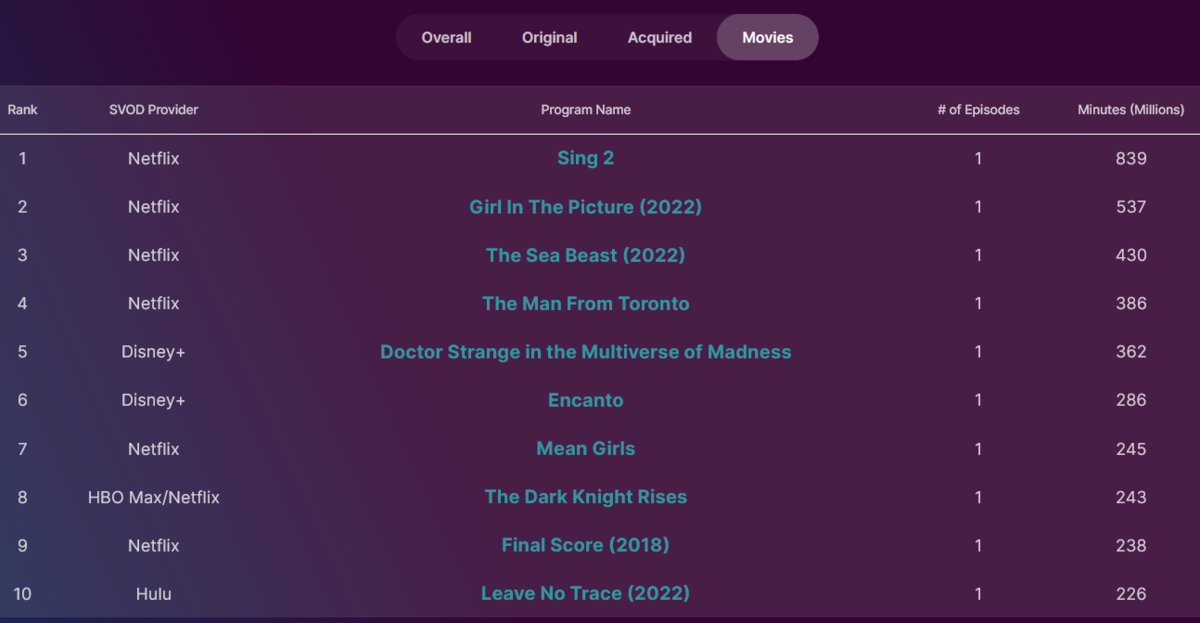Open the Sing 2 program link

pyautogui.click(x=586, y=158)
